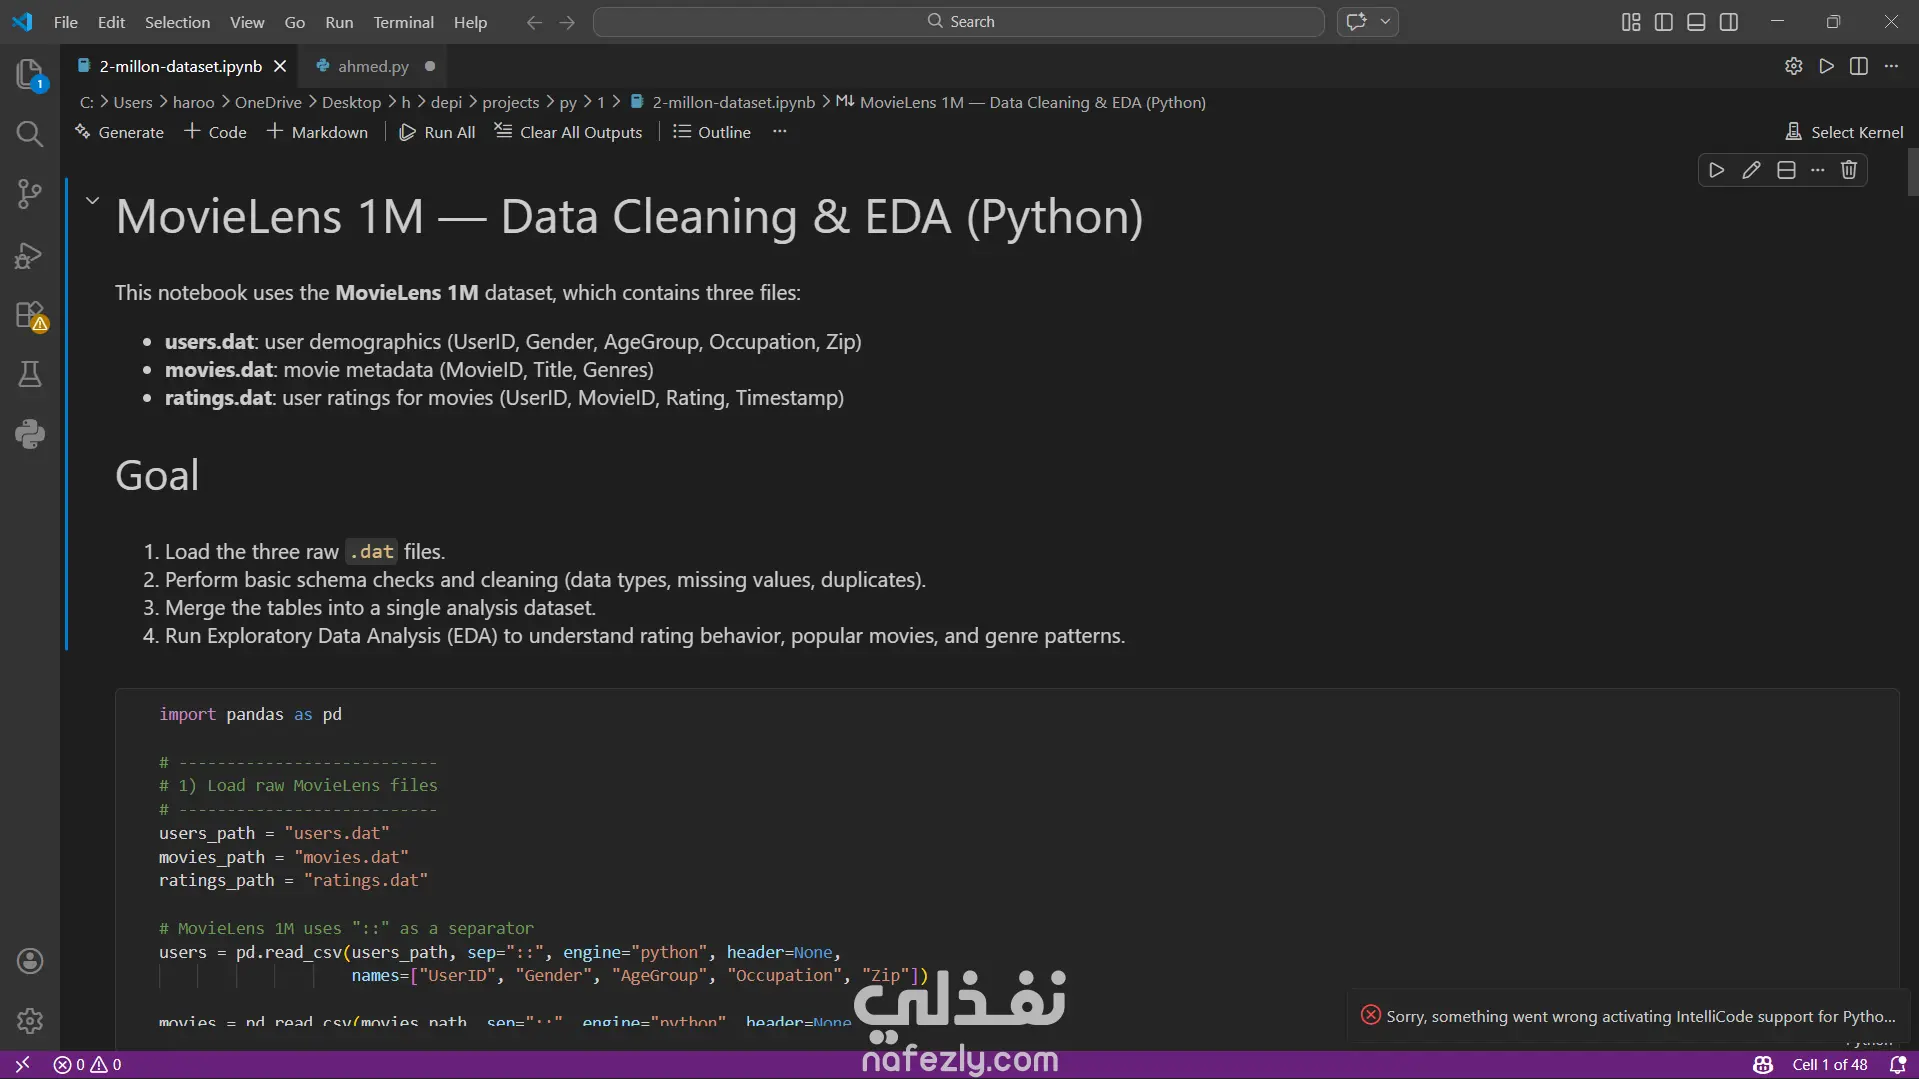This screenshot has width=1919, height=1079.
Task: Open more cell actions in cell toolbar
Action: tap(1818, 170)
